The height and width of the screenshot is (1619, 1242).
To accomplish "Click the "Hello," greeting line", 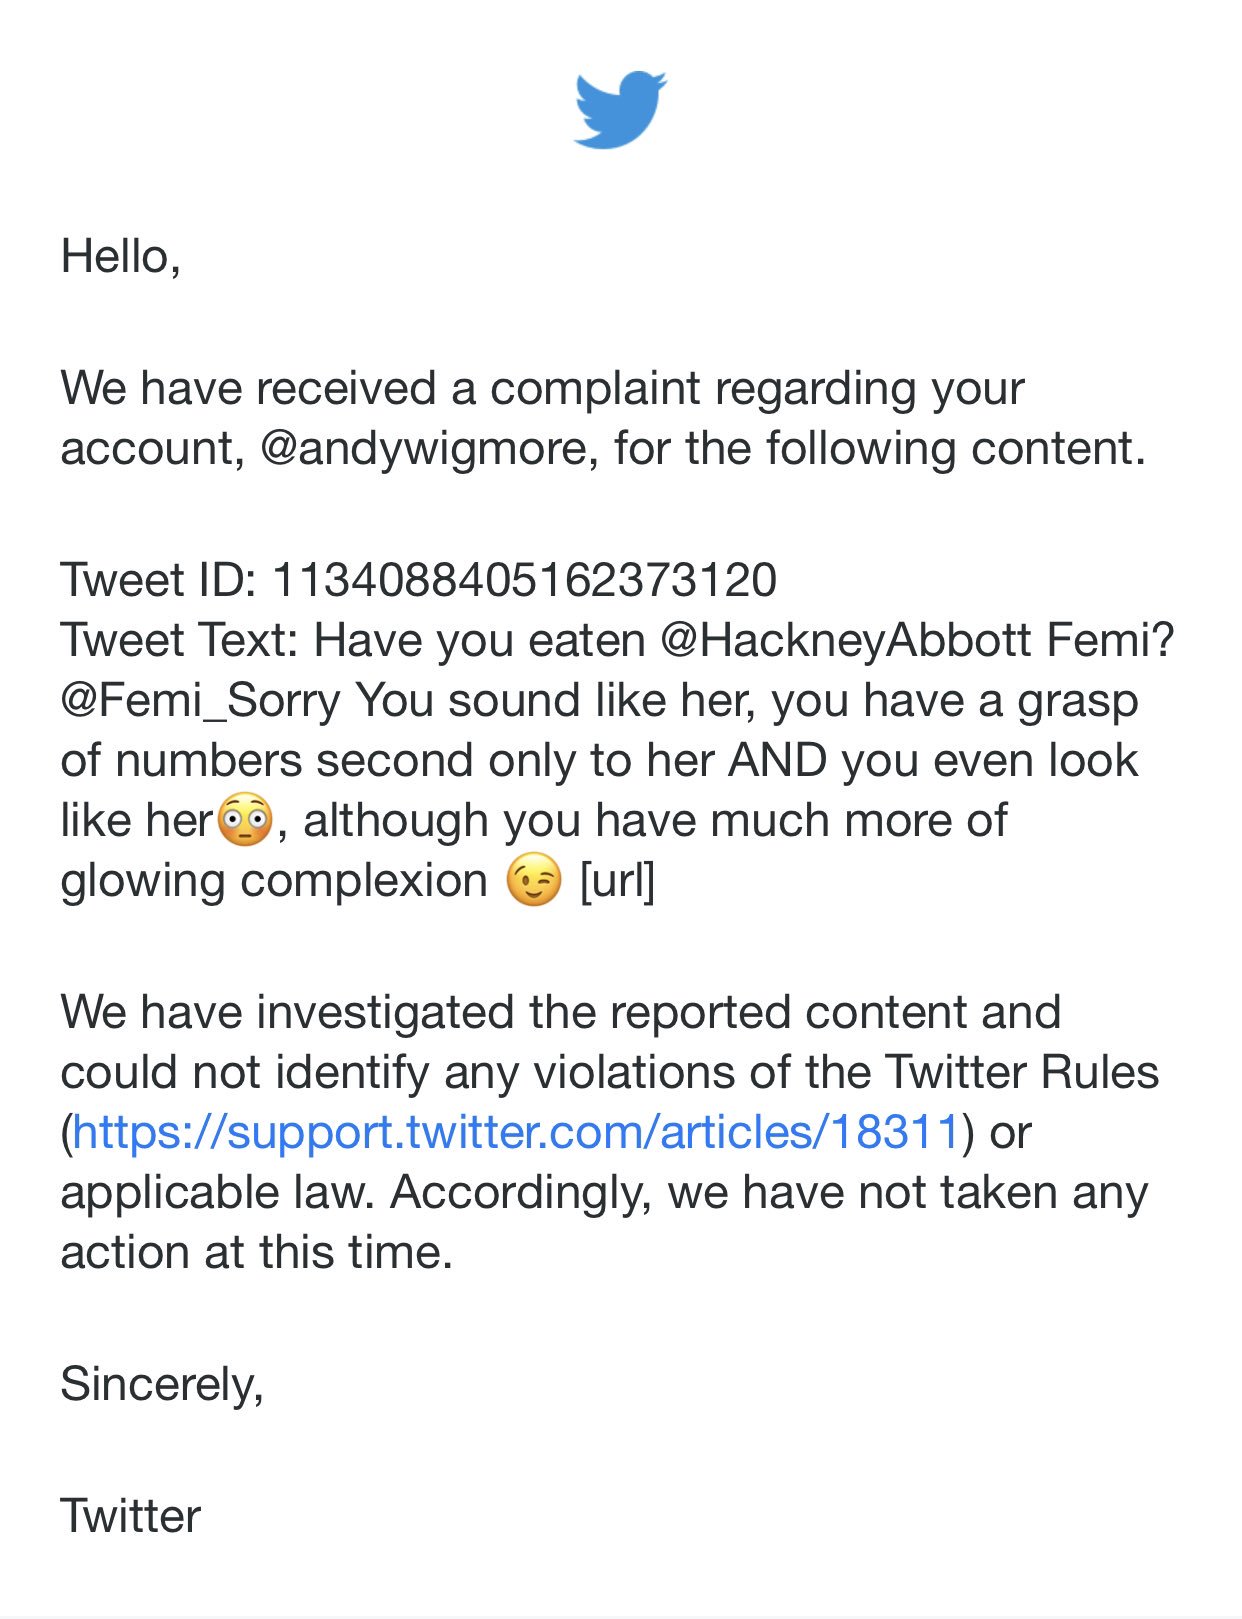I will pos(120,256).
